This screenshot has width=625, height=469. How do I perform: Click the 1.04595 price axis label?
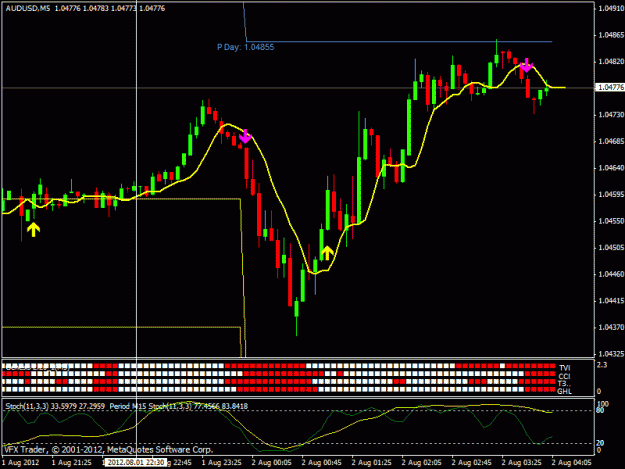point(611,194)
